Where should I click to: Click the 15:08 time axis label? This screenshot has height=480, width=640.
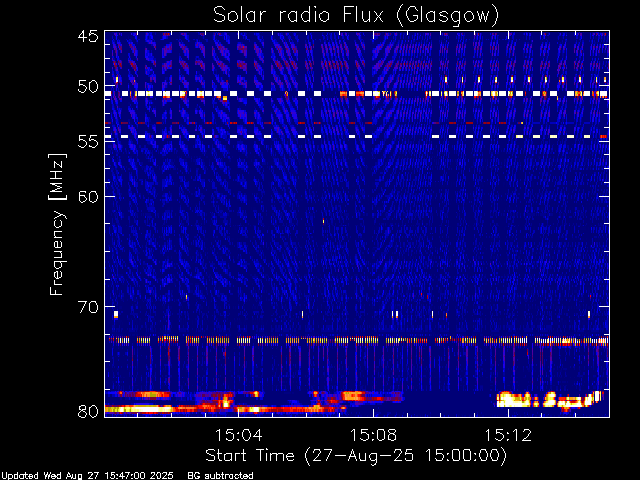pyautogui.click(x=373, y=435)
